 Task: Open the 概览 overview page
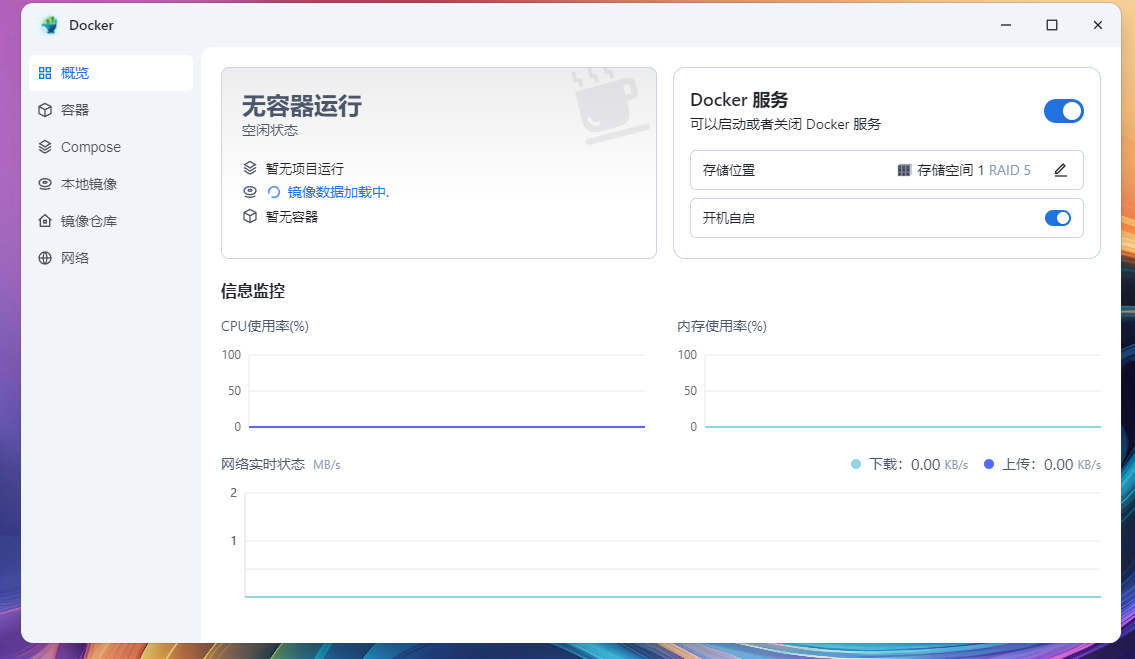coord(111,73)
